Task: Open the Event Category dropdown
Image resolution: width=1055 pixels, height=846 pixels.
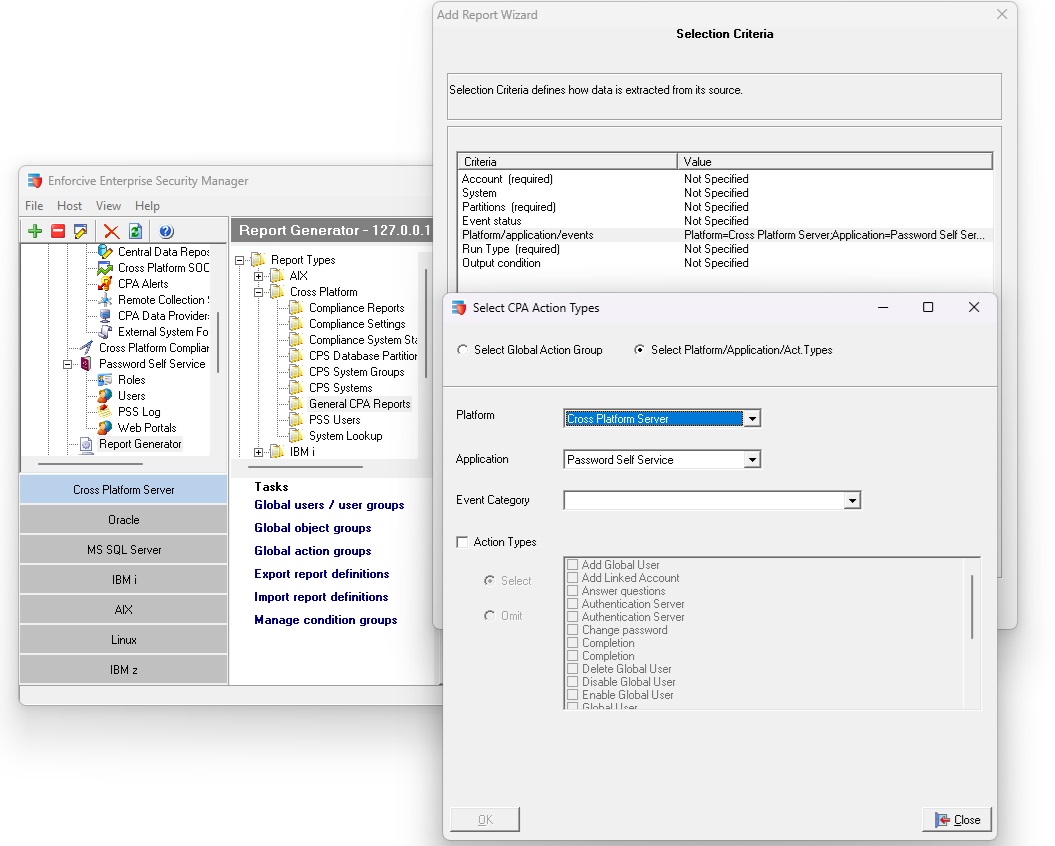Action: pyautogui.click(x=852, y=501)
